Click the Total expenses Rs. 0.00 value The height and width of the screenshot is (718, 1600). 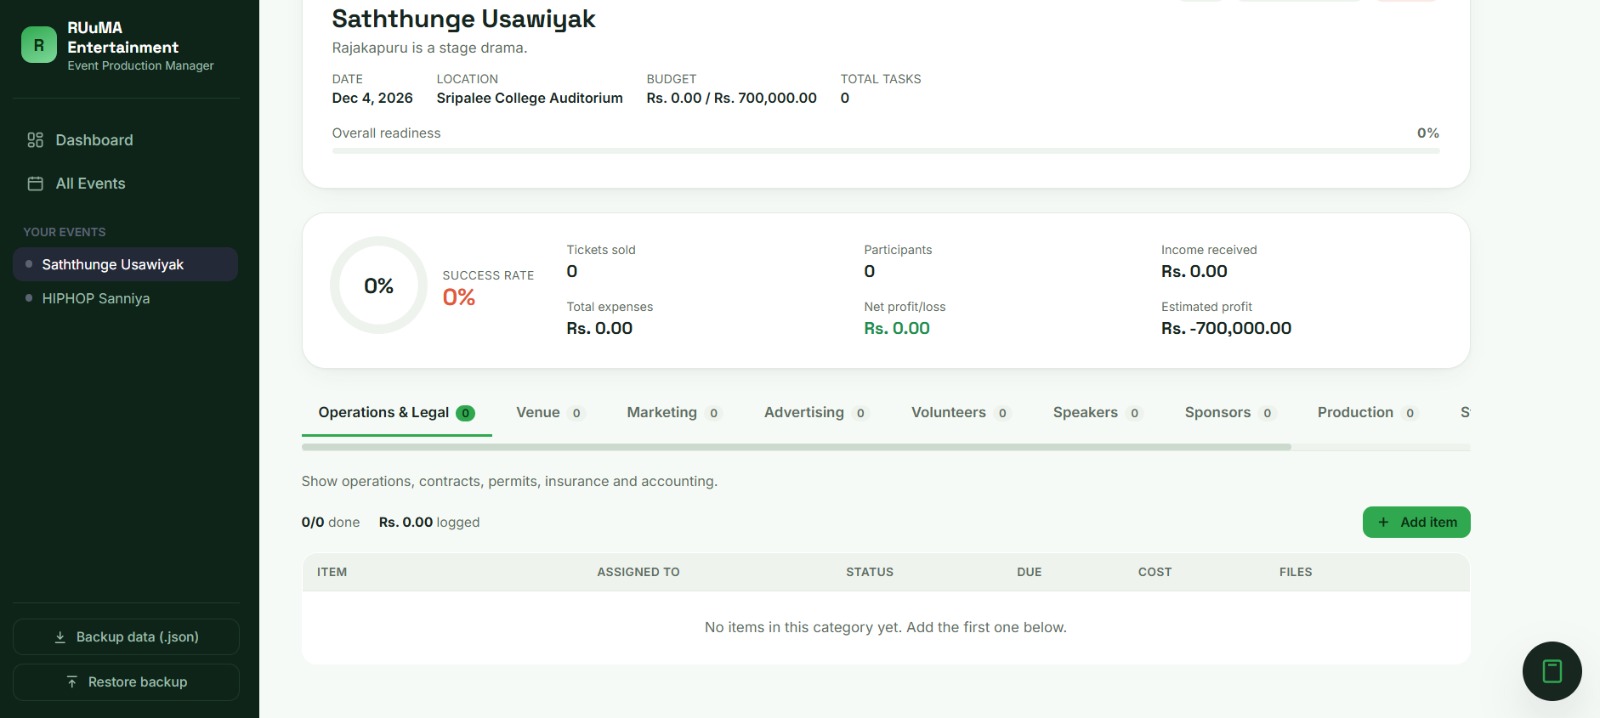599,328
